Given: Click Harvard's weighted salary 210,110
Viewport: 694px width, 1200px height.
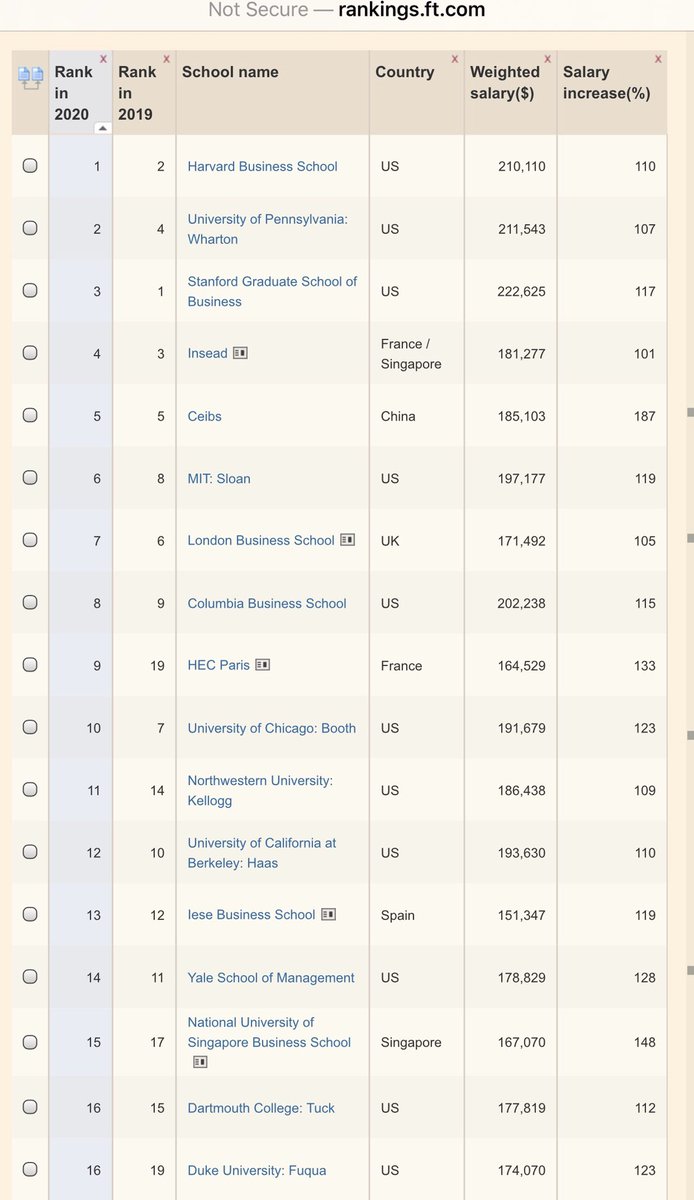Looking at the screenshot, I should pyautogui.click(x=522, y=166).
